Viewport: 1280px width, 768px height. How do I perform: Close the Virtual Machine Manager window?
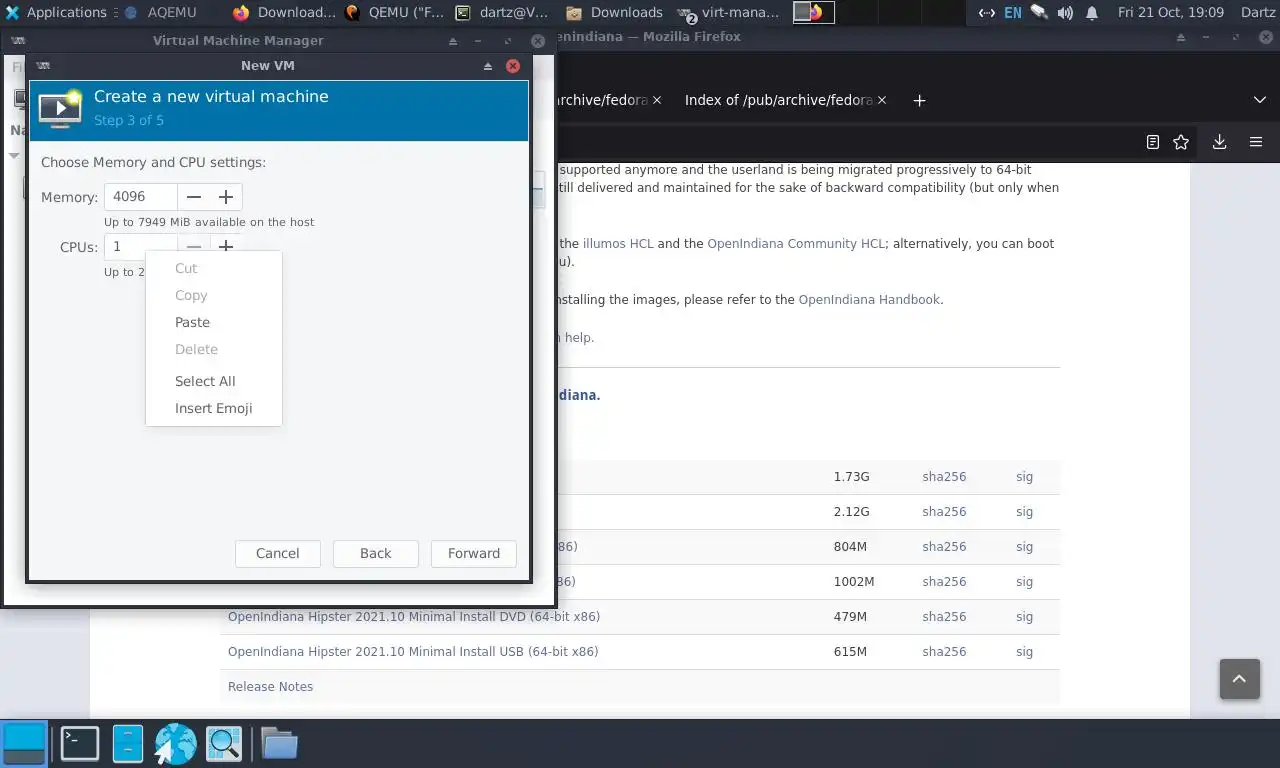pos(538,41)
